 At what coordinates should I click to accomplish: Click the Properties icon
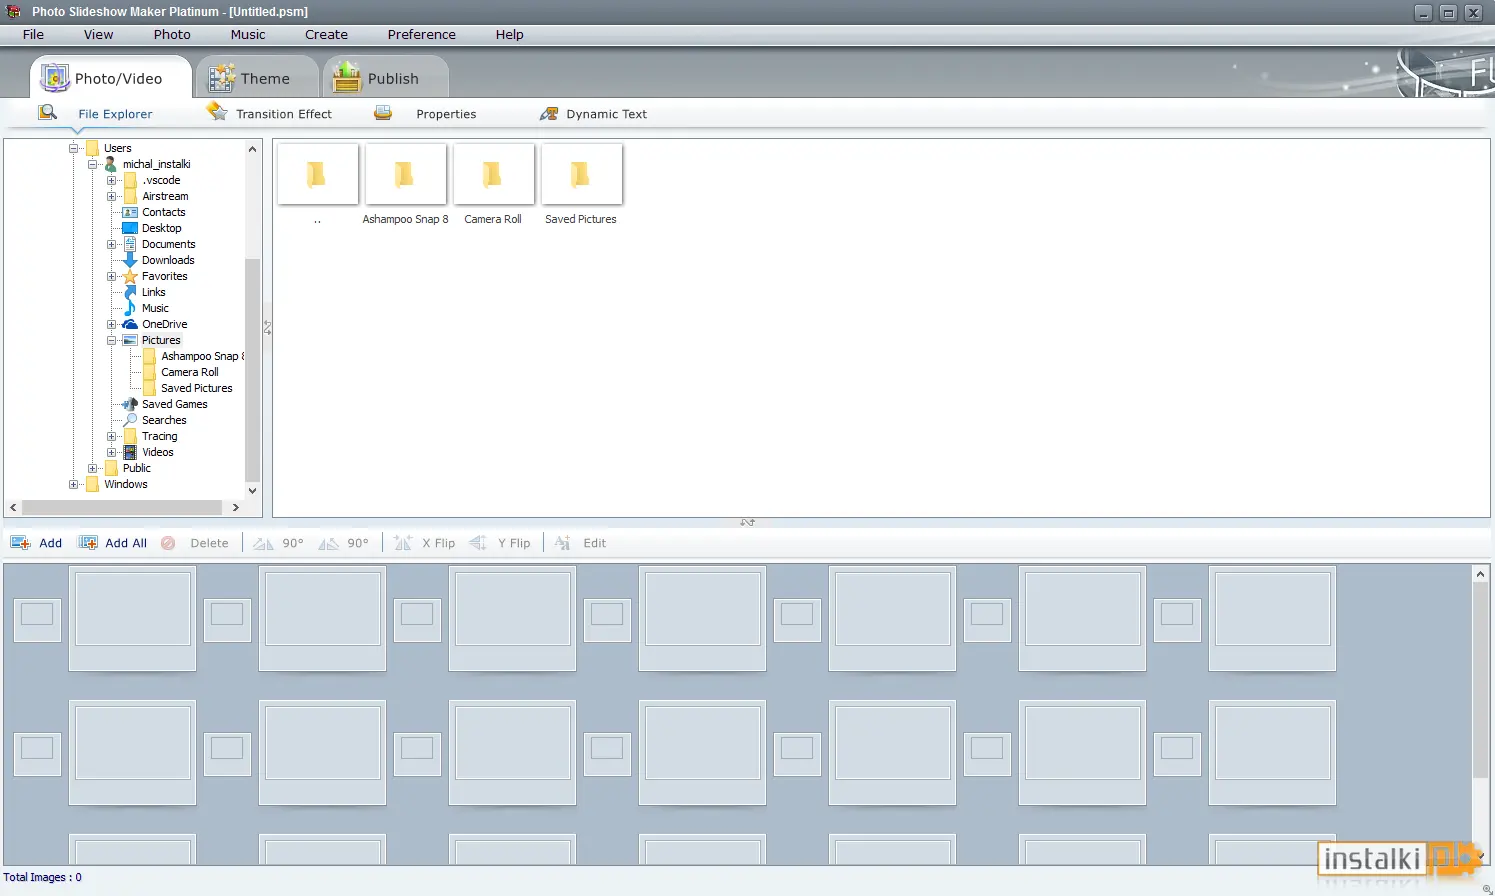click(383, 113)
